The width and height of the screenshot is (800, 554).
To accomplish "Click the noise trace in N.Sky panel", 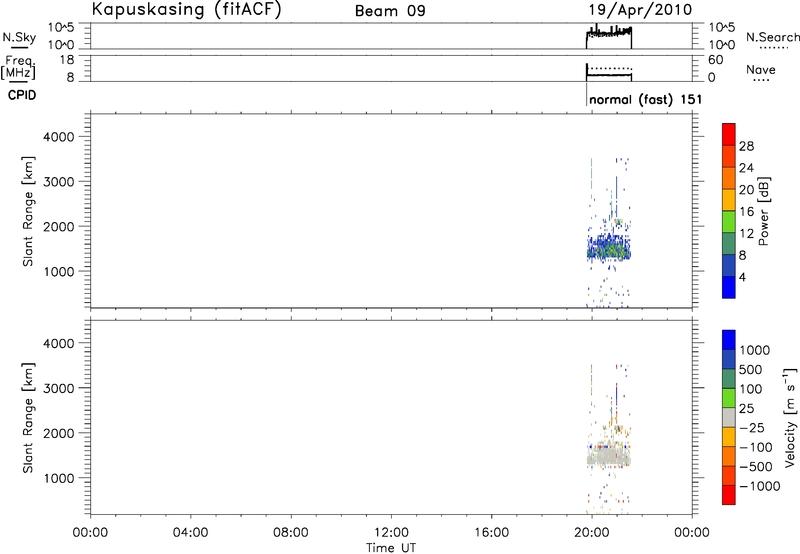I will (609, 33).
